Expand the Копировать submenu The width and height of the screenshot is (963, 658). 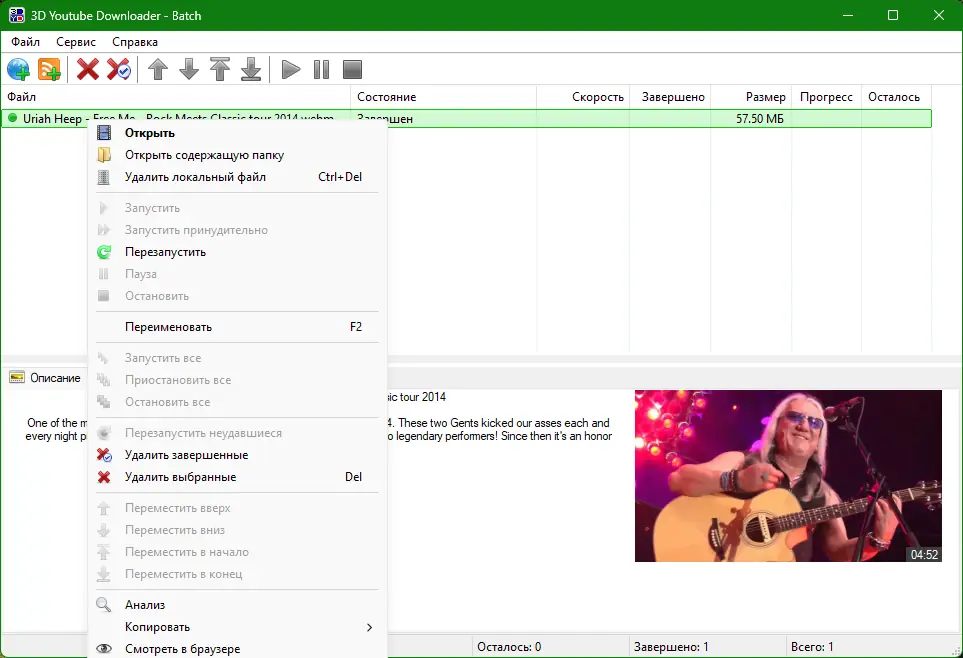200,627
